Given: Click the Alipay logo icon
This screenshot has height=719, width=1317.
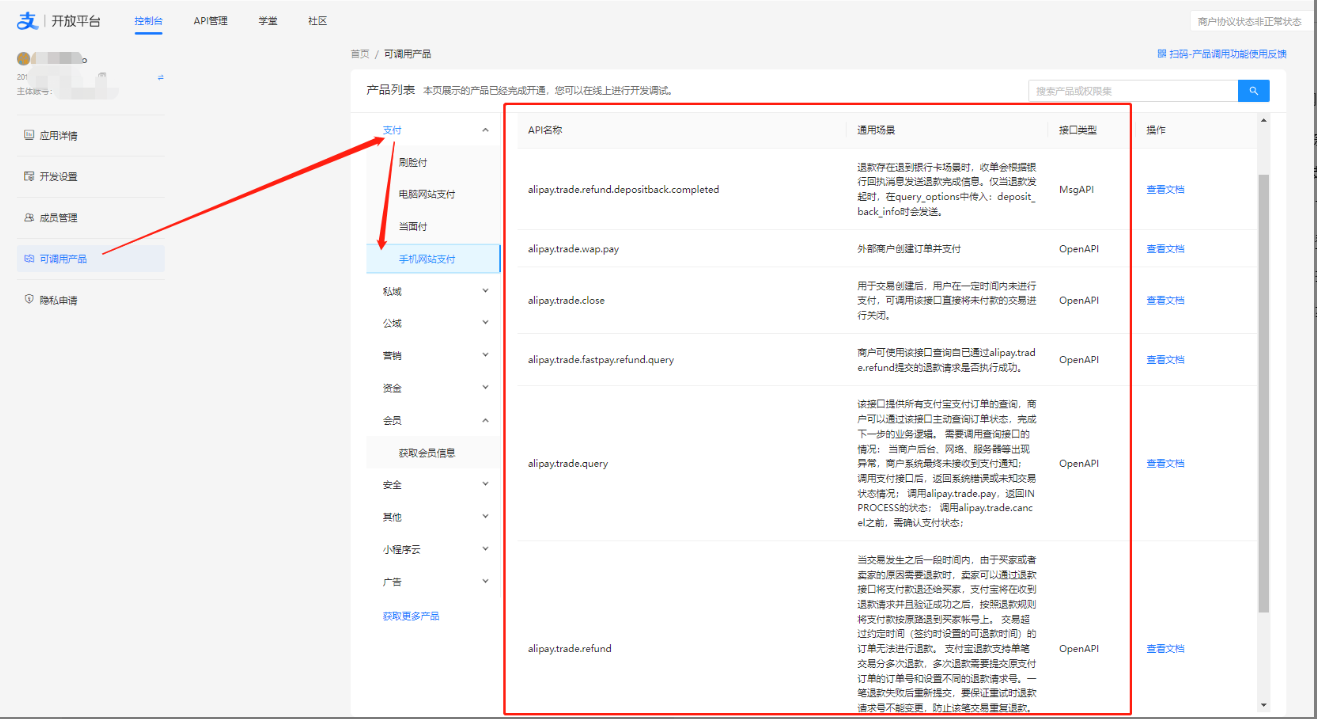Looking at the screenshot, I should click(27, 21).
